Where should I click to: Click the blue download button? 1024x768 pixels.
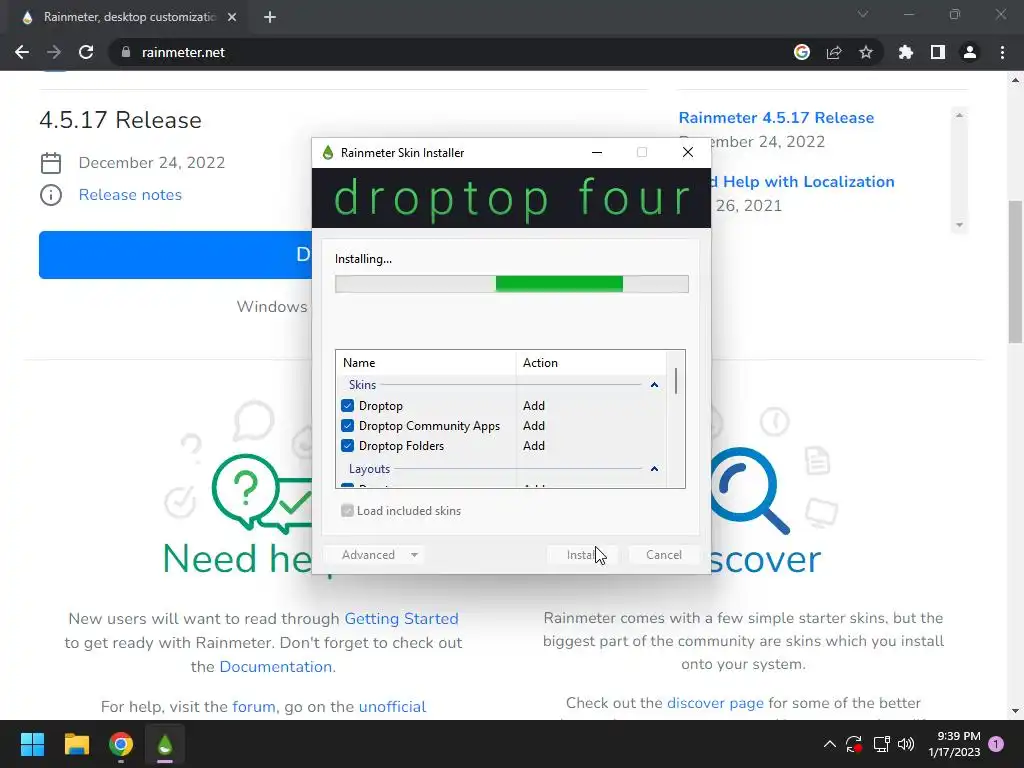pos(175,255)
